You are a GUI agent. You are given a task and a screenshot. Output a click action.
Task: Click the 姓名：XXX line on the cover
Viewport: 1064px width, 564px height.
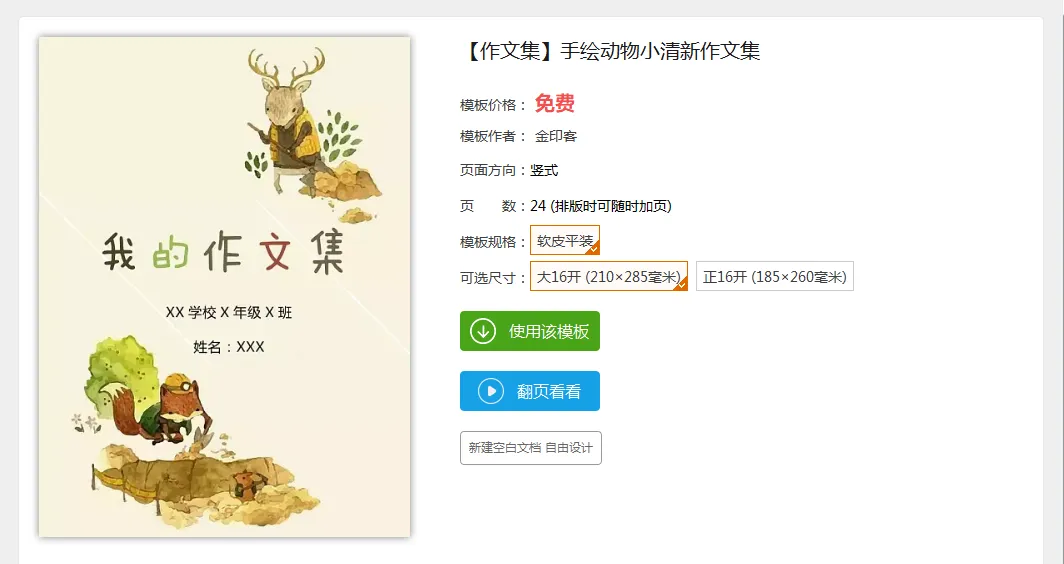pos(229,347)
